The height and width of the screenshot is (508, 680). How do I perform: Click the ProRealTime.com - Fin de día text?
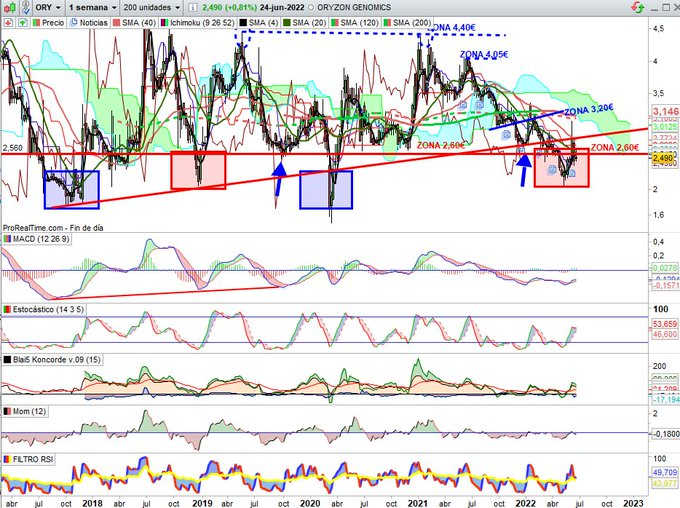click(53, 228)
